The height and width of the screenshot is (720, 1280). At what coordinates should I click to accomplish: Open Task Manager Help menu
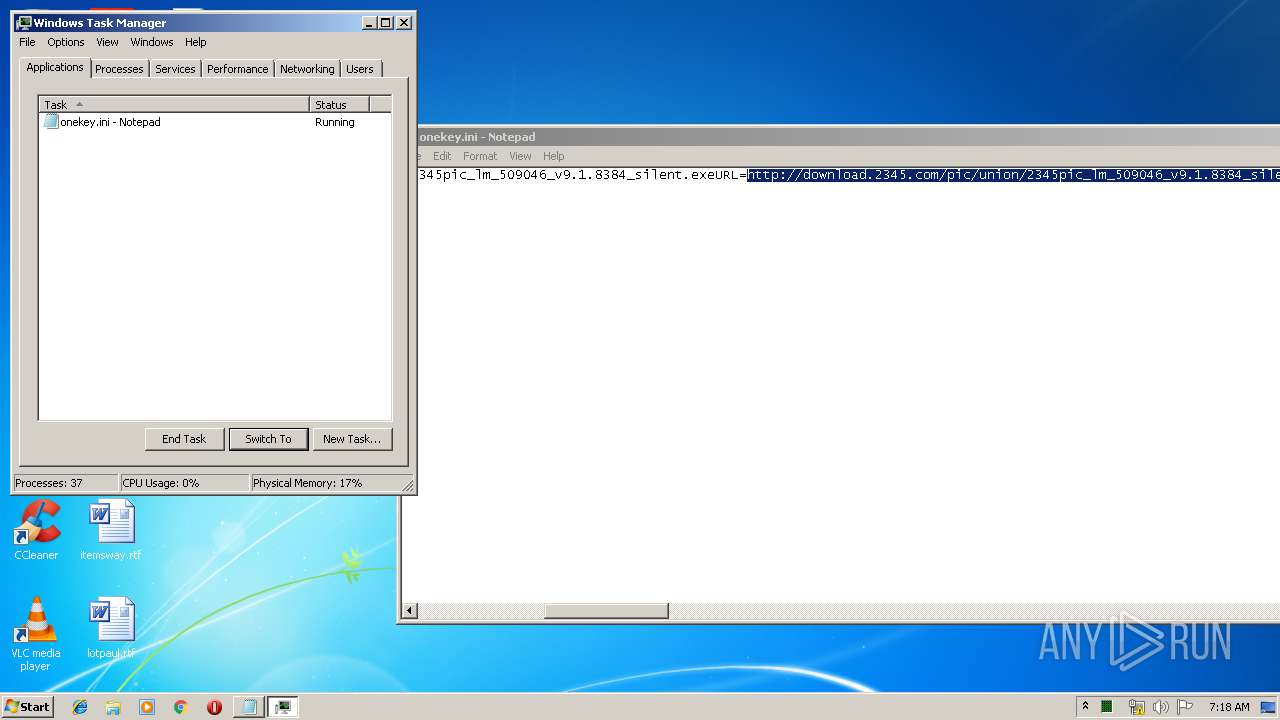(196, 42)
